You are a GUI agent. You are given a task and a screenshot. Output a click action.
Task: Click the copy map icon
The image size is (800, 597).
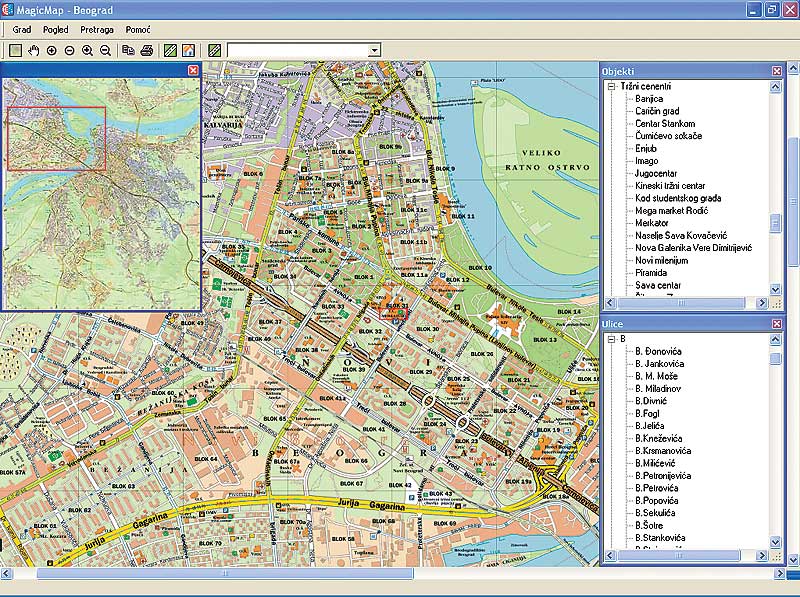point(128,51)
